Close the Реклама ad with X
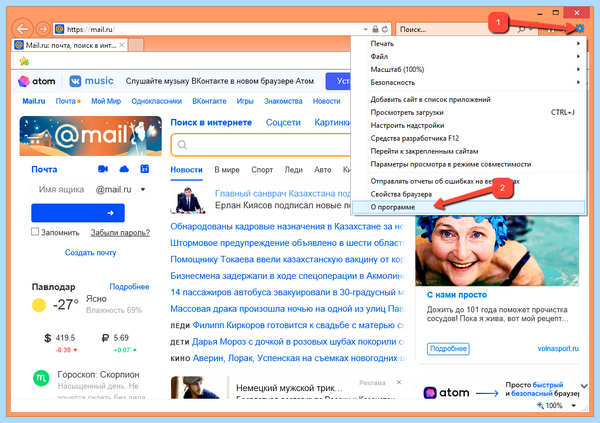This screenshot has width=600, height=423. coord(399,382)
